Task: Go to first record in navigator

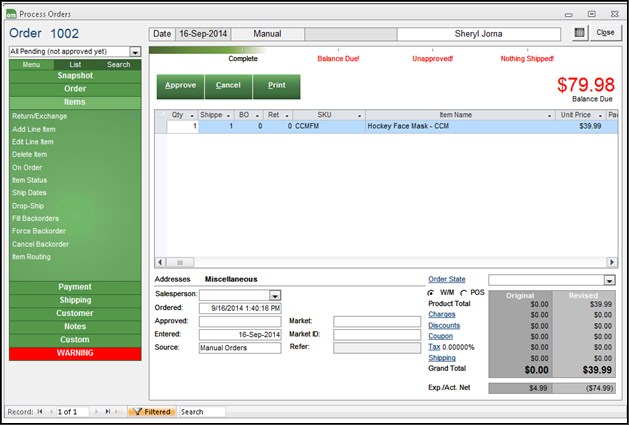Action: [x=41, y=411]
